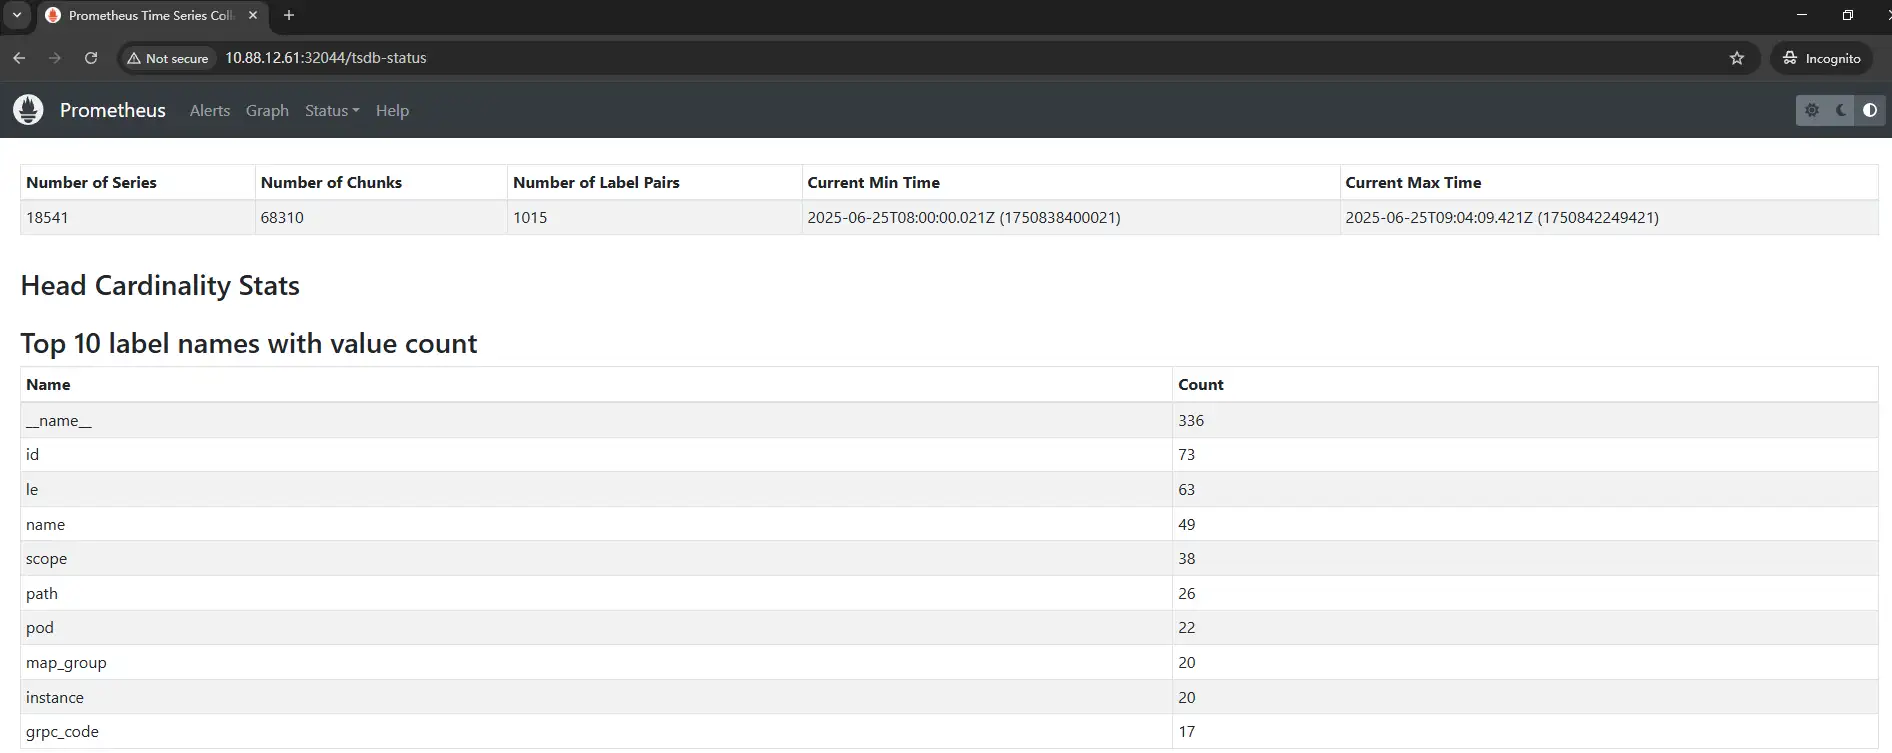This screenshot has width=1892, height=753.
Task: Reload the page with the refresh icon
Action: 91,58
